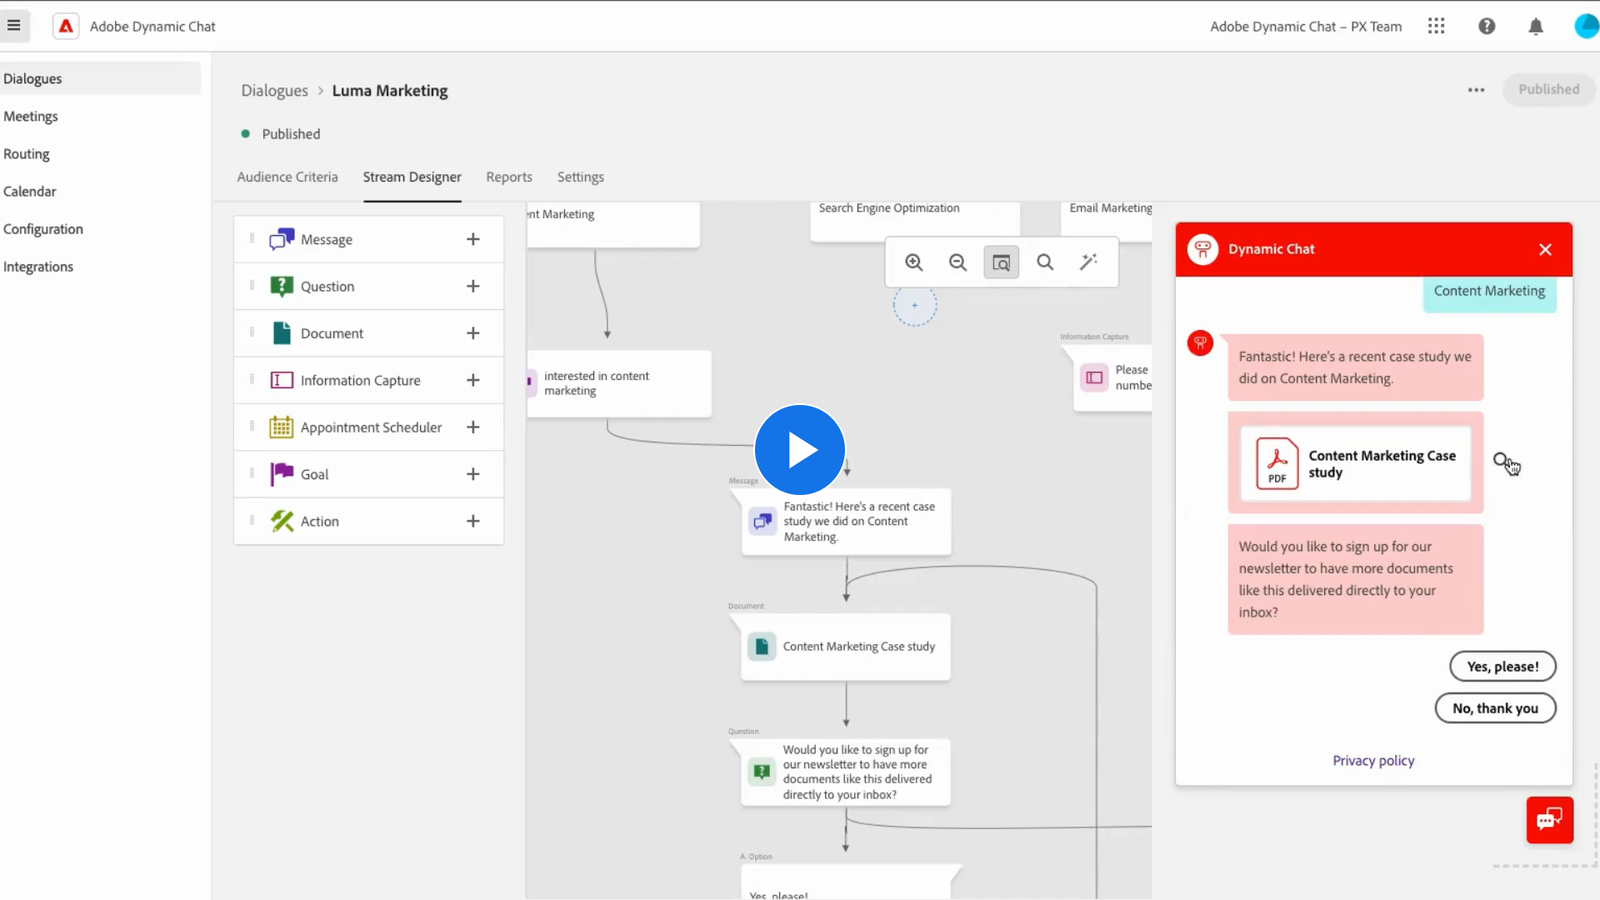Click the 'Yes, please!' chat reply
The width and height of the screenshot is (1600, 900).
coord(1503,667)
